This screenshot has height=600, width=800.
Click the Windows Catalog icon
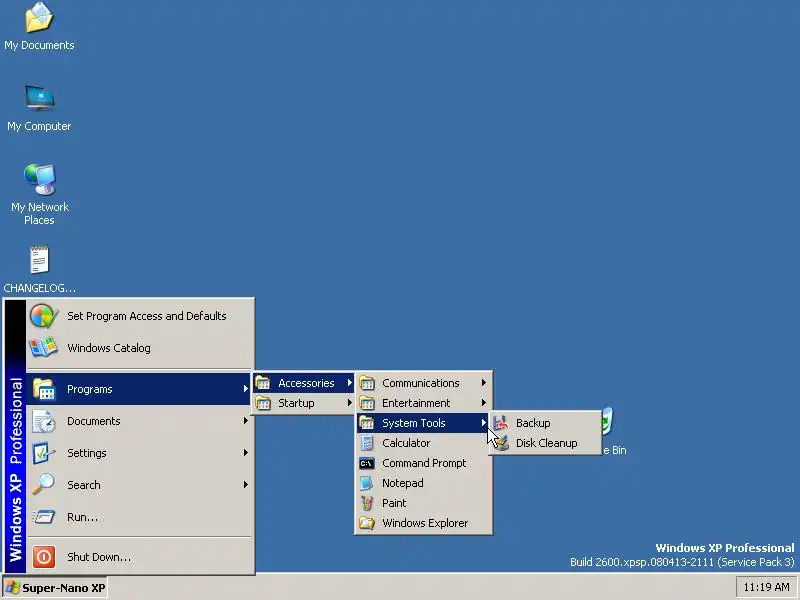coord(43,347)
